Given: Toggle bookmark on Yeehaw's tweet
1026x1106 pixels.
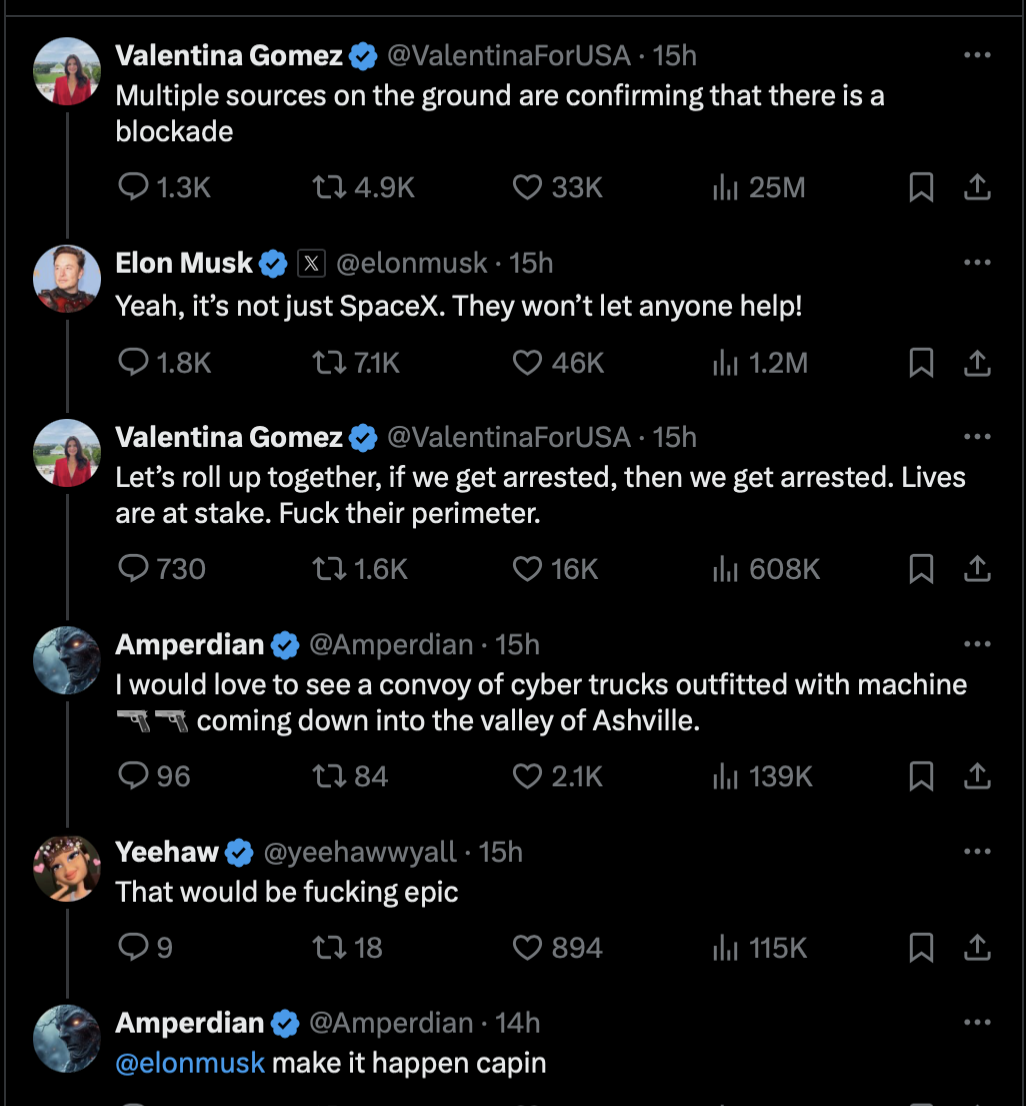Looking at the screenshot, I should (x=921, y=948).
